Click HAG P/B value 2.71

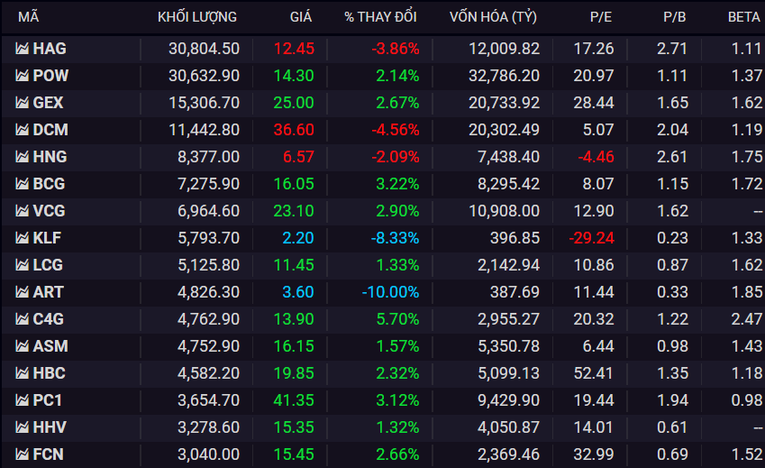pos(672,48)
